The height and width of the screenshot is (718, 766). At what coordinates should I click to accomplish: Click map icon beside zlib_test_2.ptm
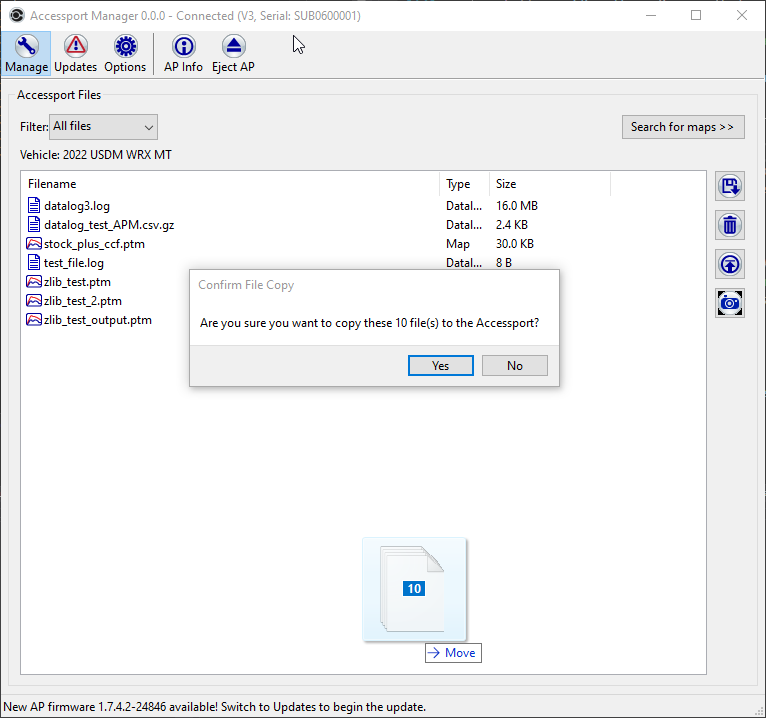pos(34,301)
